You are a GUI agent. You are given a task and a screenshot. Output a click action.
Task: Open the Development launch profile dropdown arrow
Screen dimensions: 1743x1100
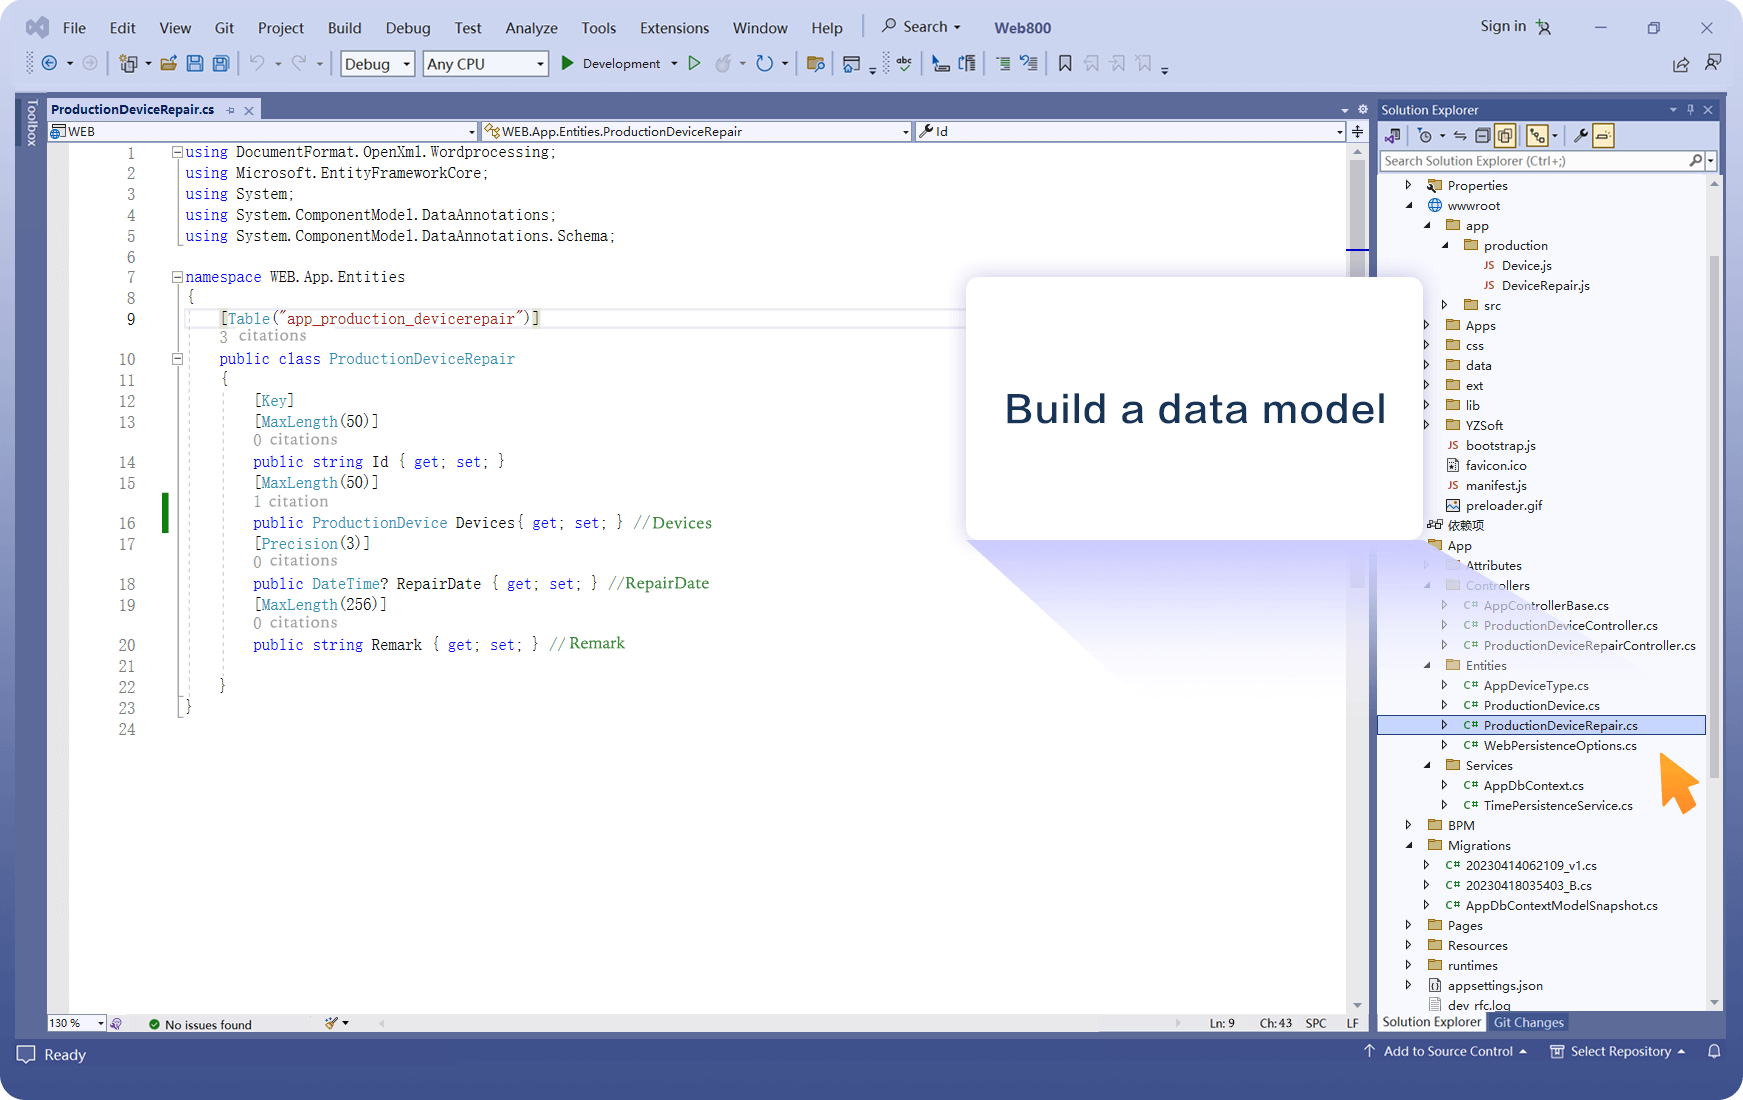point(674,63)
